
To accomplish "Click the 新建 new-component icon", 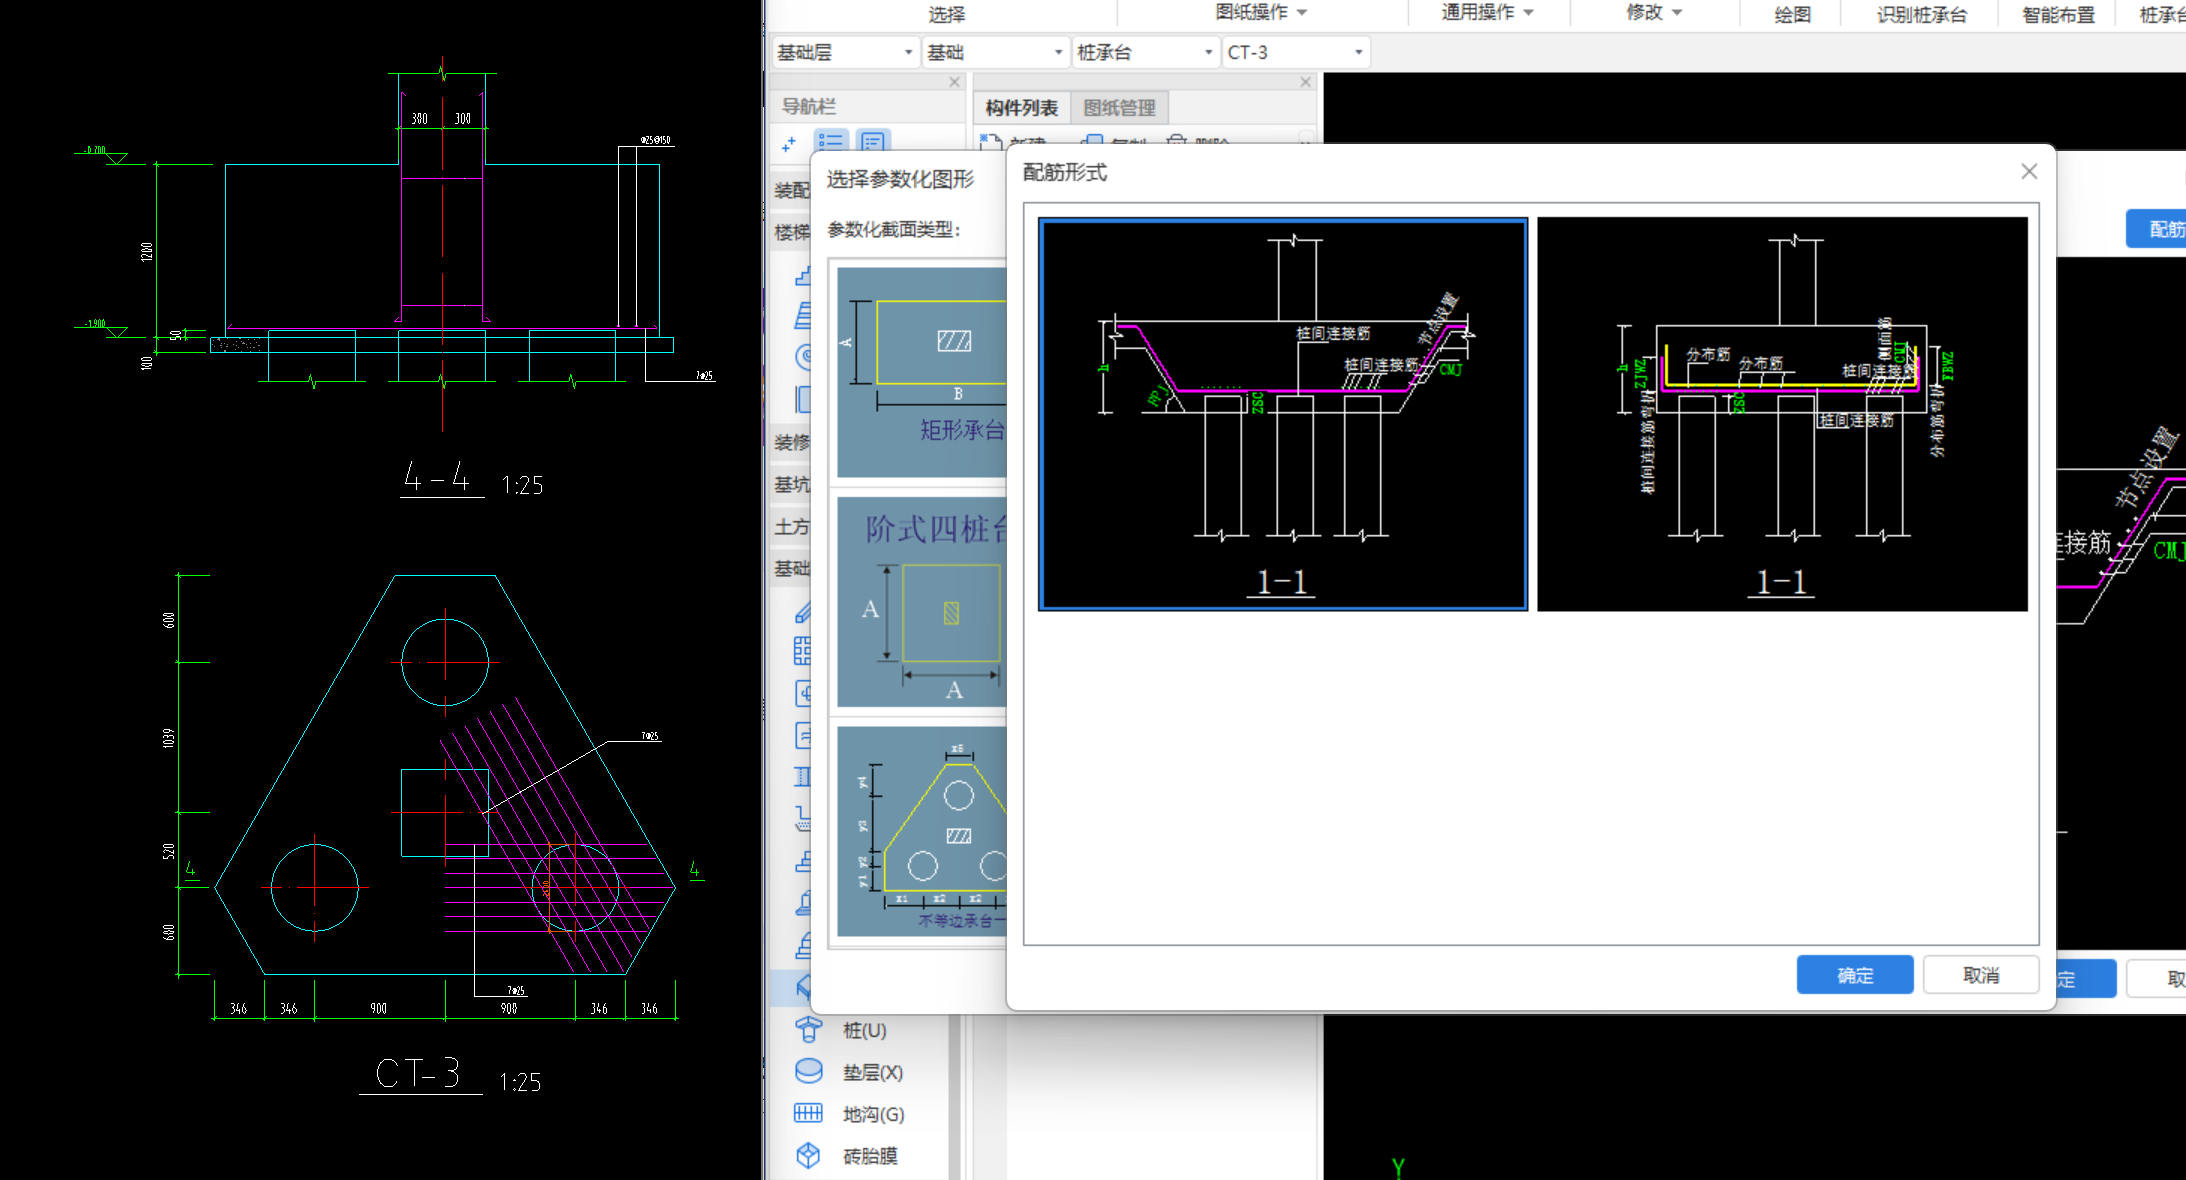I will click(991, 142).
